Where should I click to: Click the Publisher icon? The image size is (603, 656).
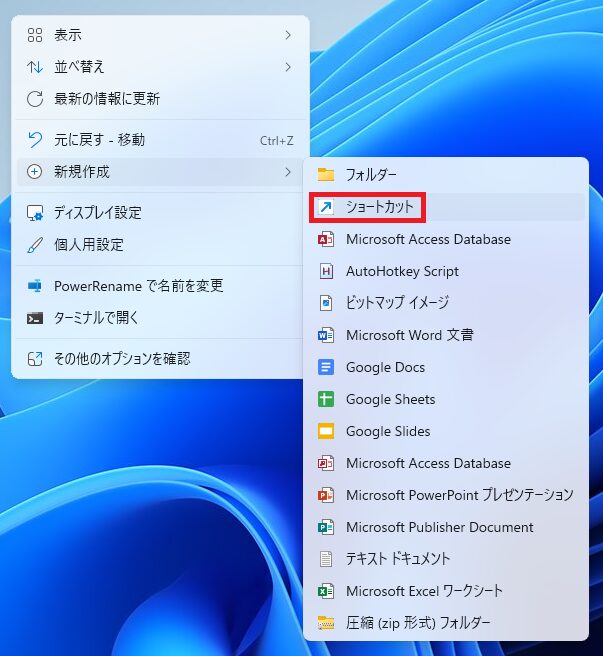[326, 527]
